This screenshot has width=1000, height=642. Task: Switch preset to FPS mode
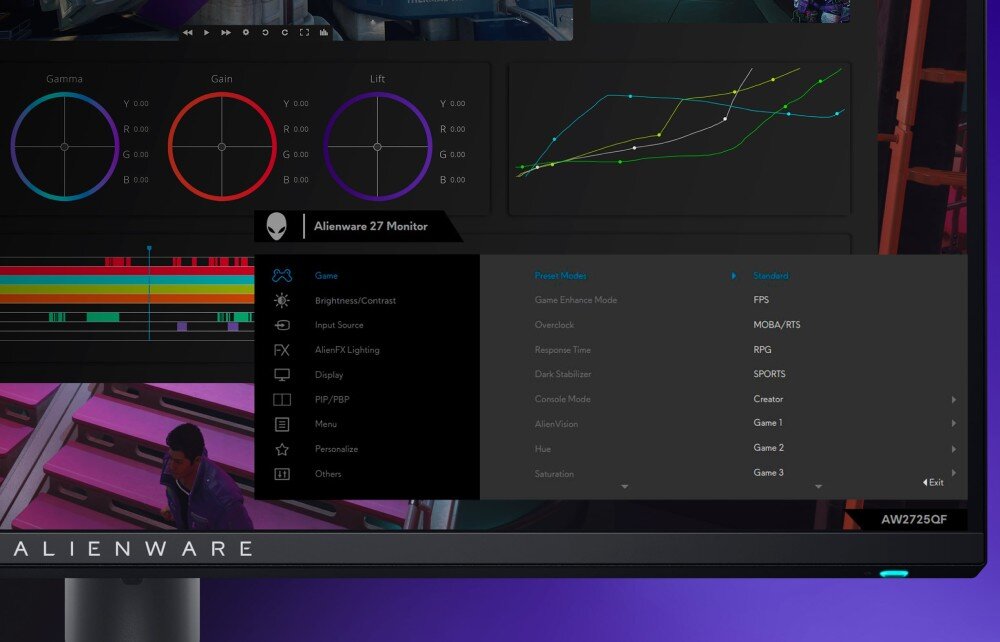[x=760, y=300]
